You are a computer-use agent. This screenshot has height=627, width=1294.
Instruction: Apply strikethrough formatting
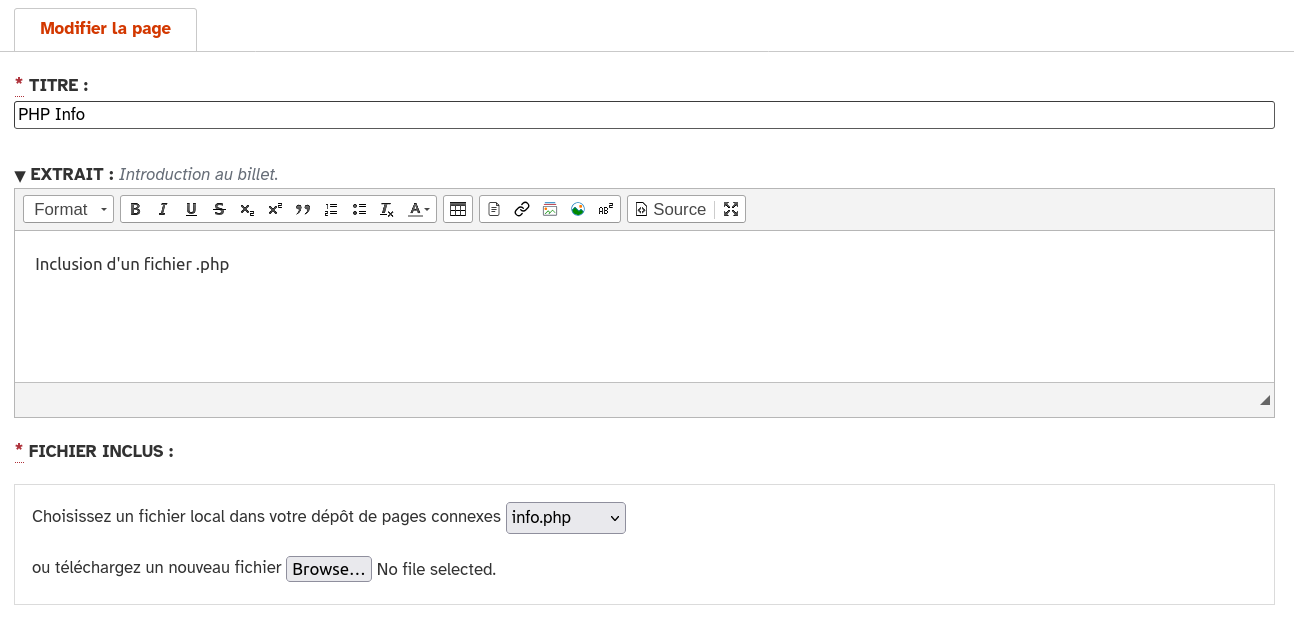(x=219, y=209)
